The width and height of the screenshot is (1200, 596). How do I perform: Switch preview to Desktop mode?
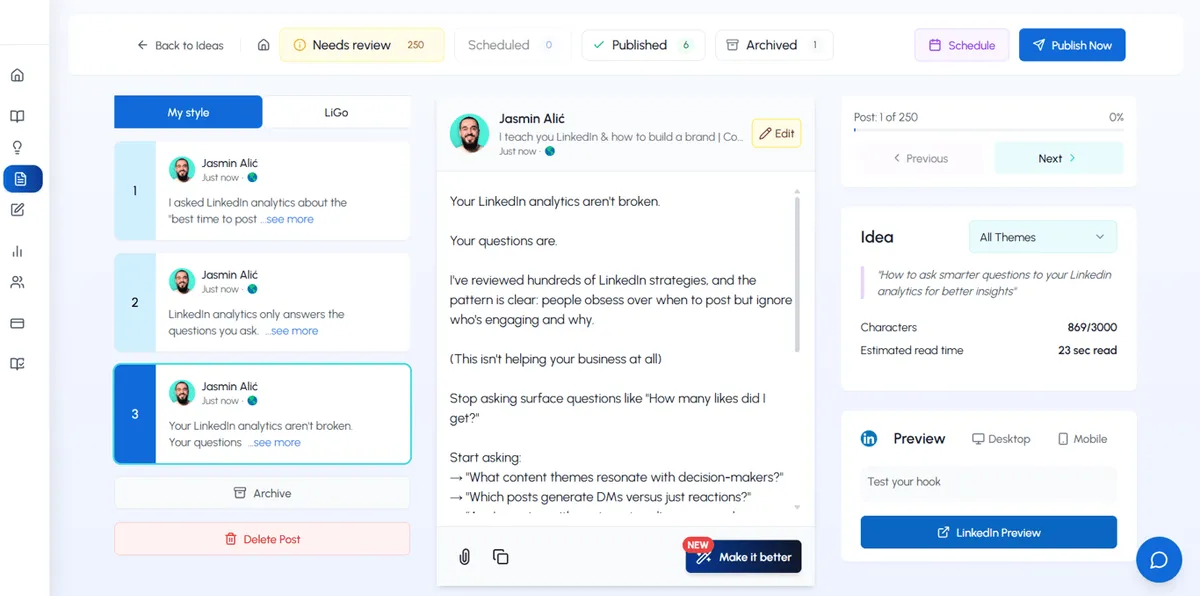pos(1000,438)
